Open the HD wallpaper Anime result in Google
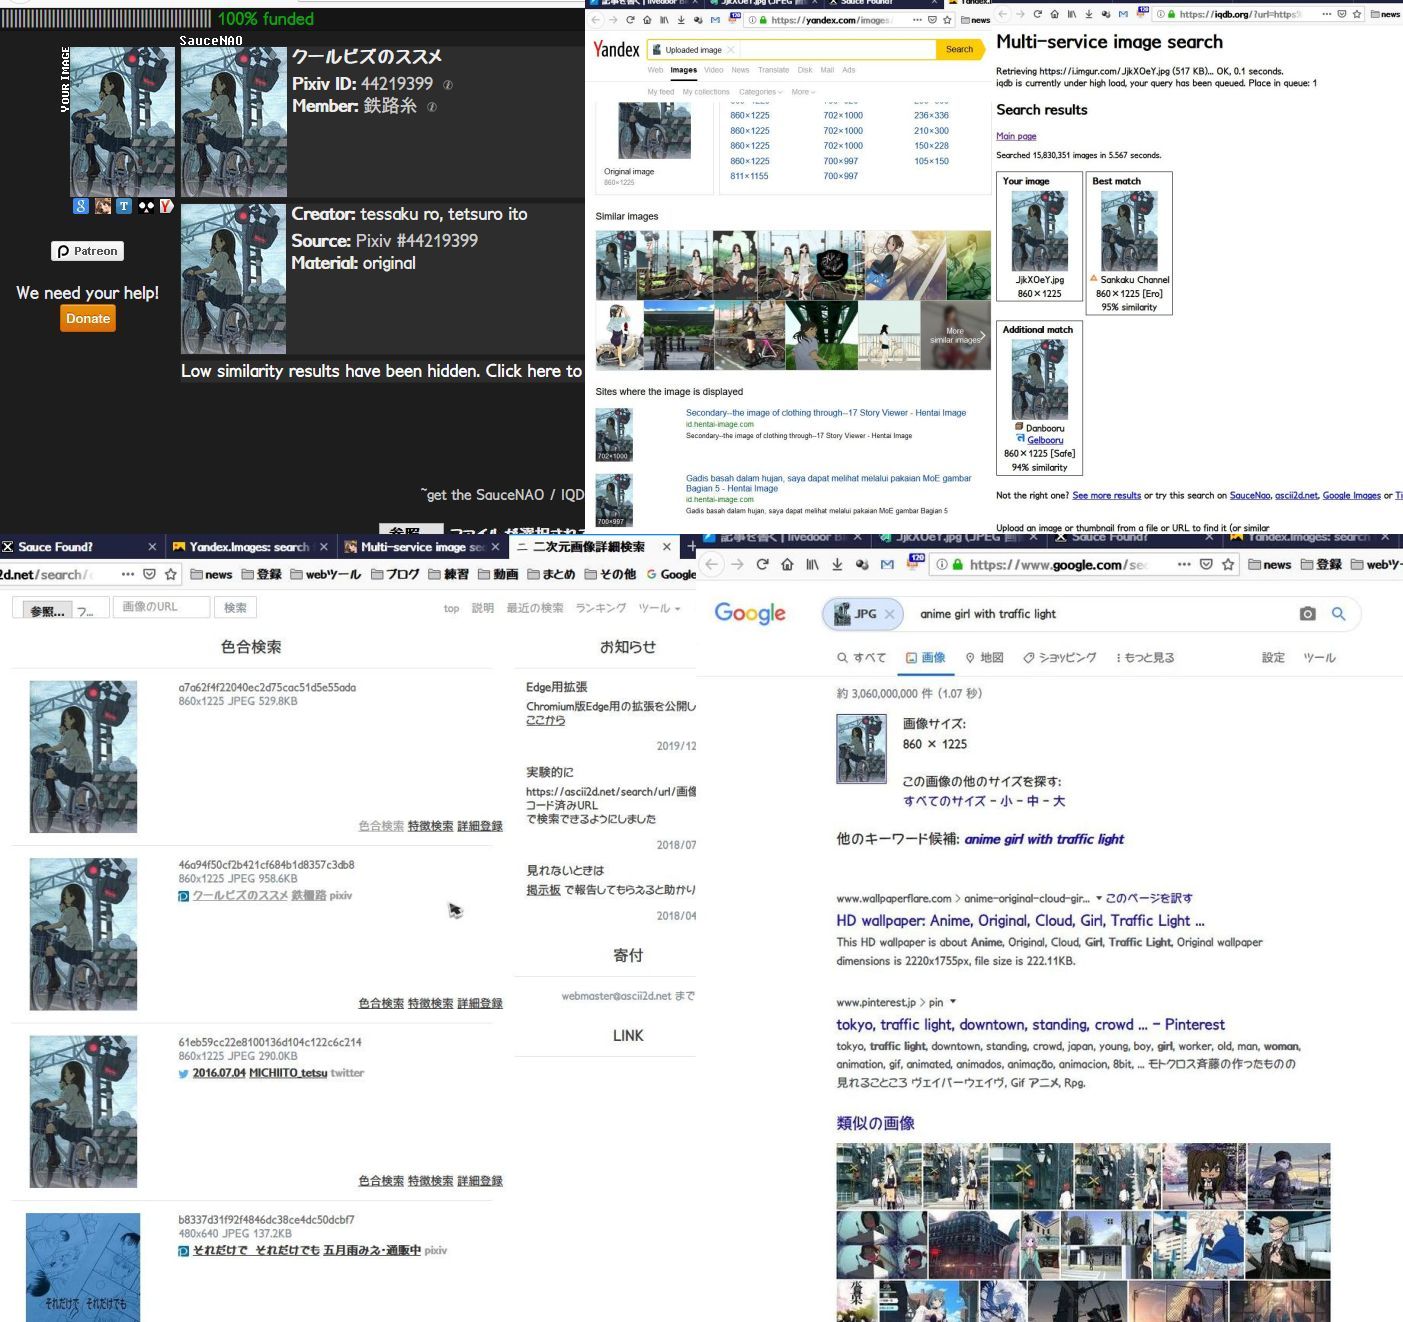The height and width of the screenshot is (1322, 1403). pos(1020,921)
